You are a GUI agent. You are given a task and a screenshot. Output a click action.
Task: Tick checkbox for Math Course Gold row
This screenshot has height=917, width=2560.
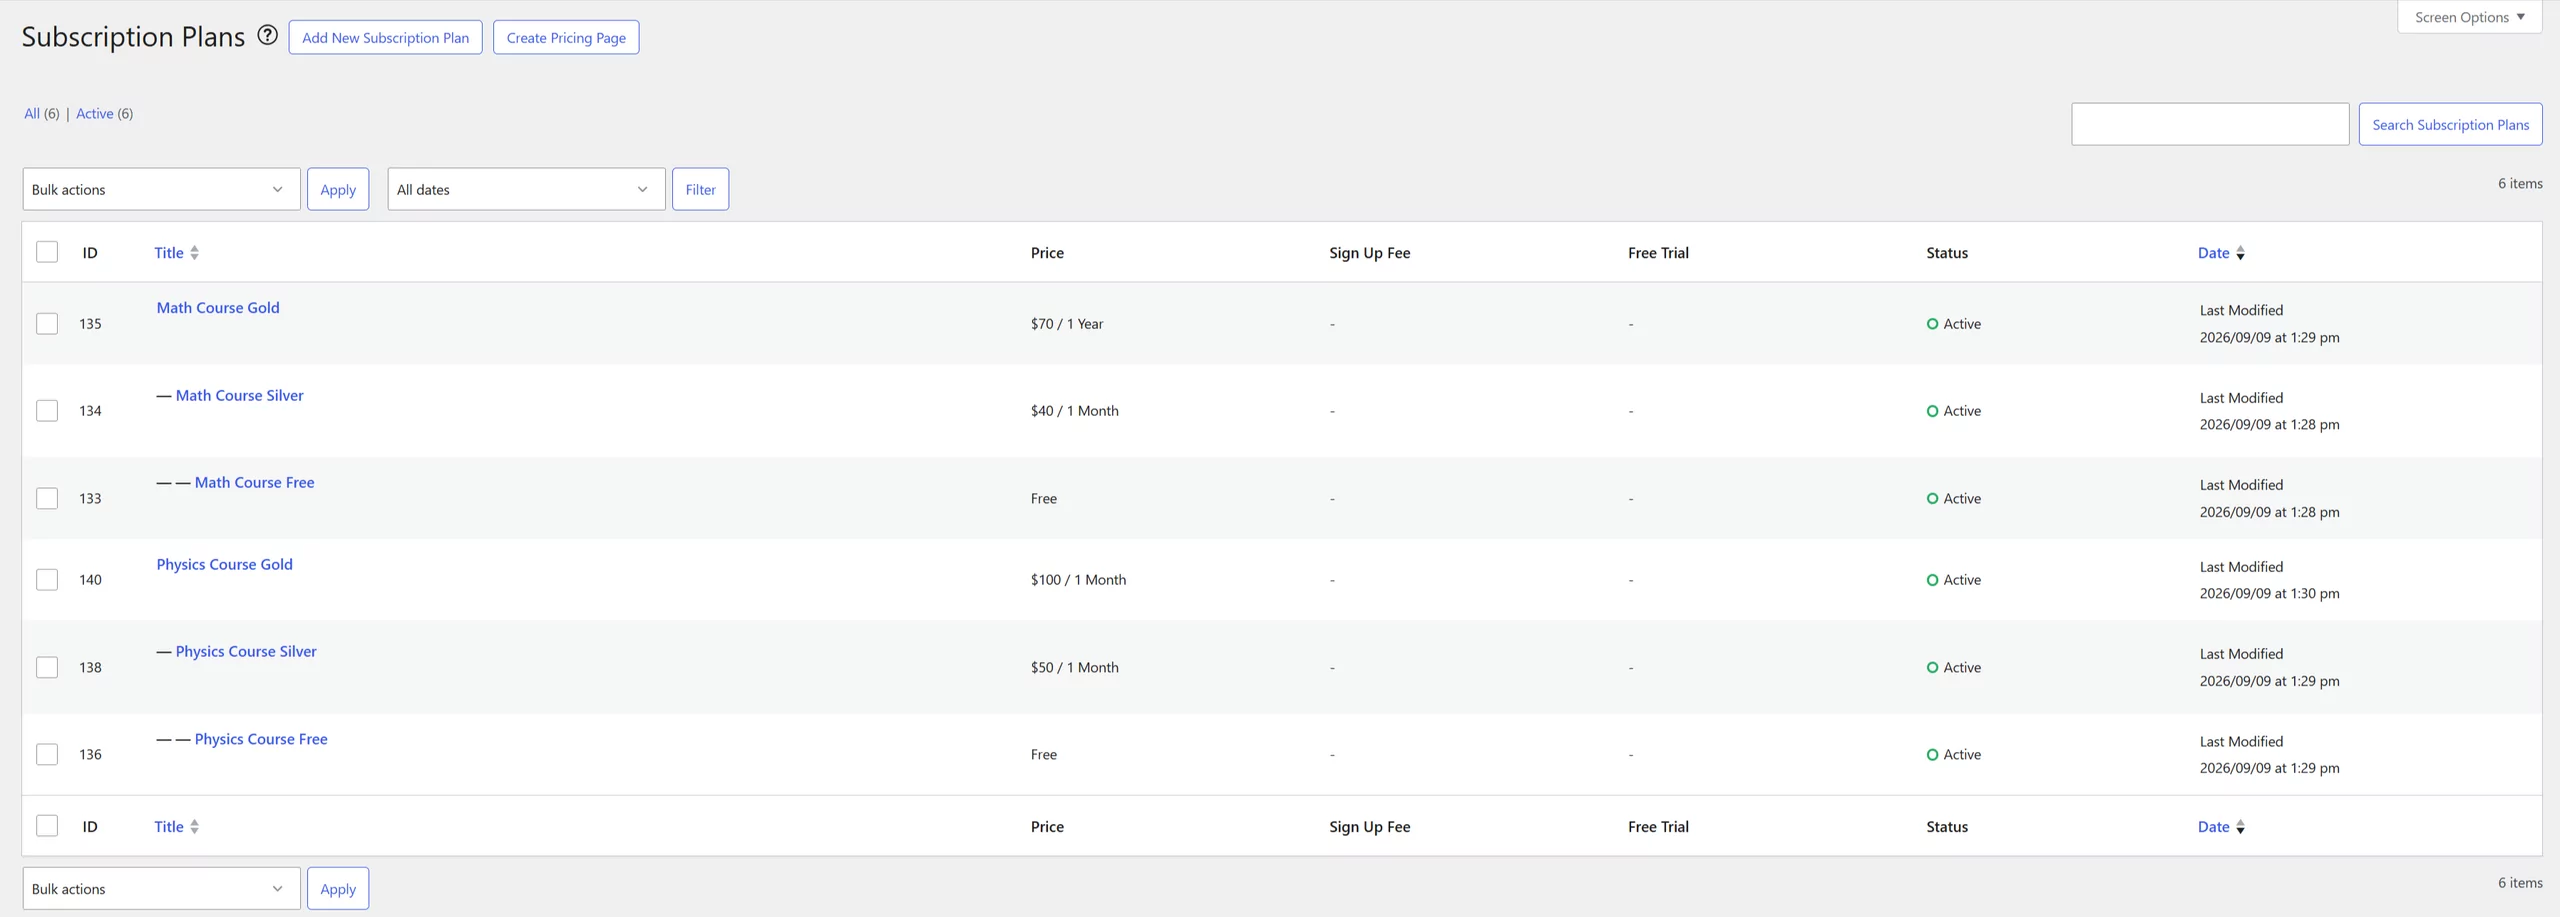47,323
